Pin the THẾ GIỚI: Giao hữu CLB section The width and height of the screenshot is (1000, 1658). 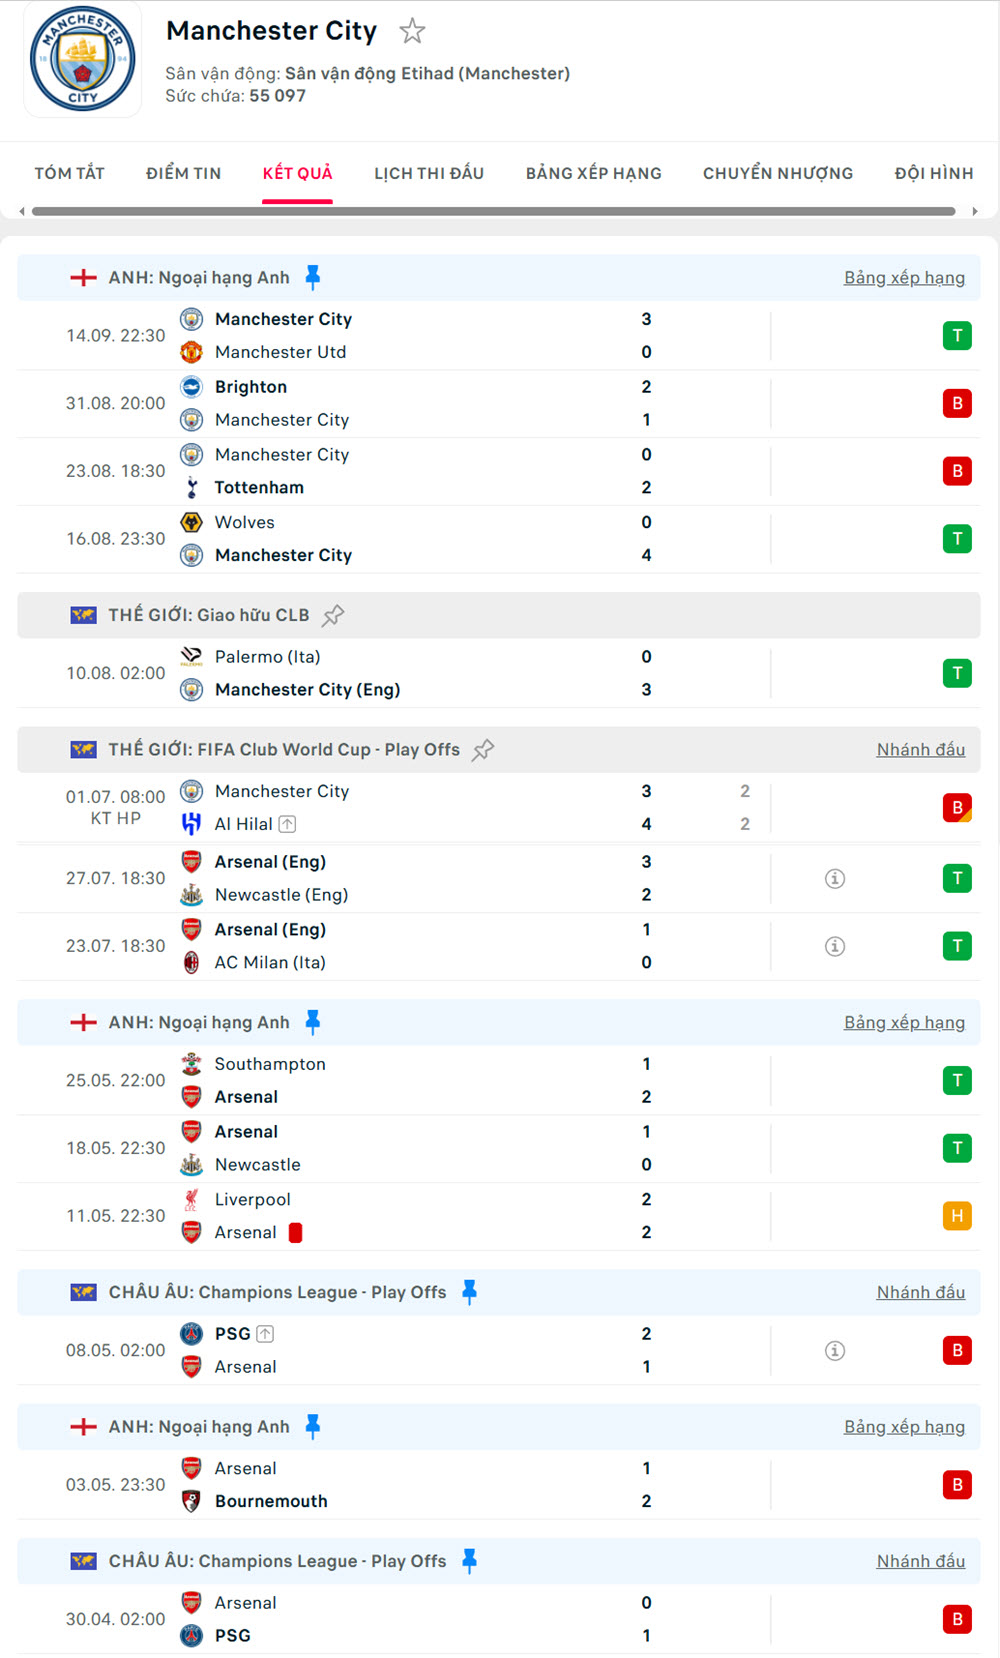tap(334, 615)
